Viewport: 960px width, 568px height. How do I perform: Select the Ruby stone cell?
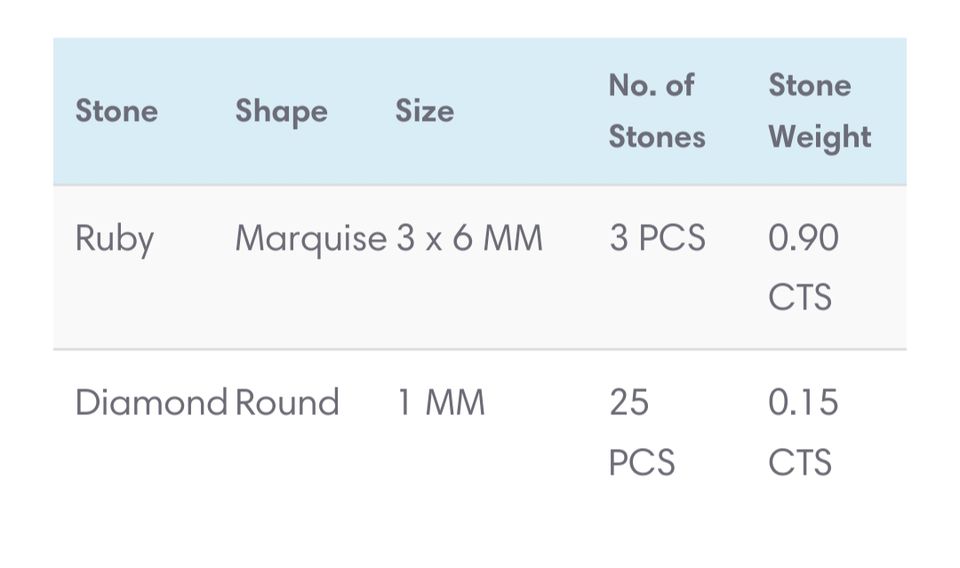tap(114, 239)
